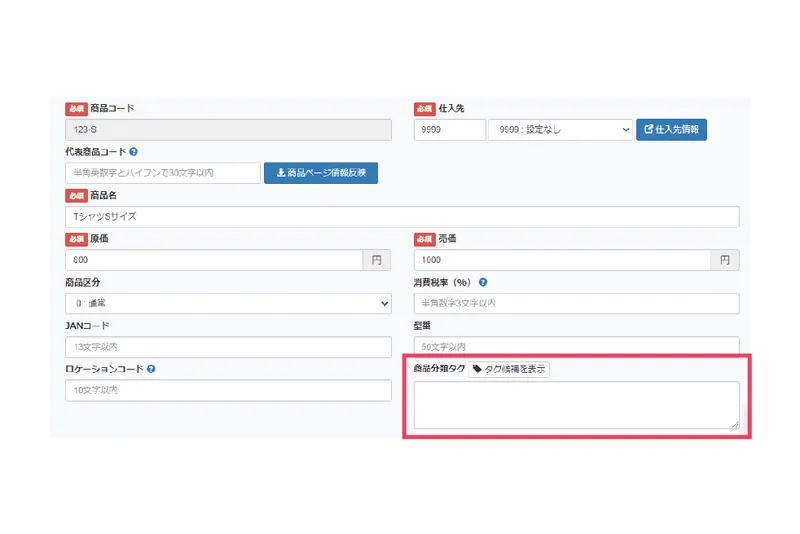The height and width of the screenshot is (534, 800).
Task: Click help icon beside 代表商品コード
Action: point(134,151)
